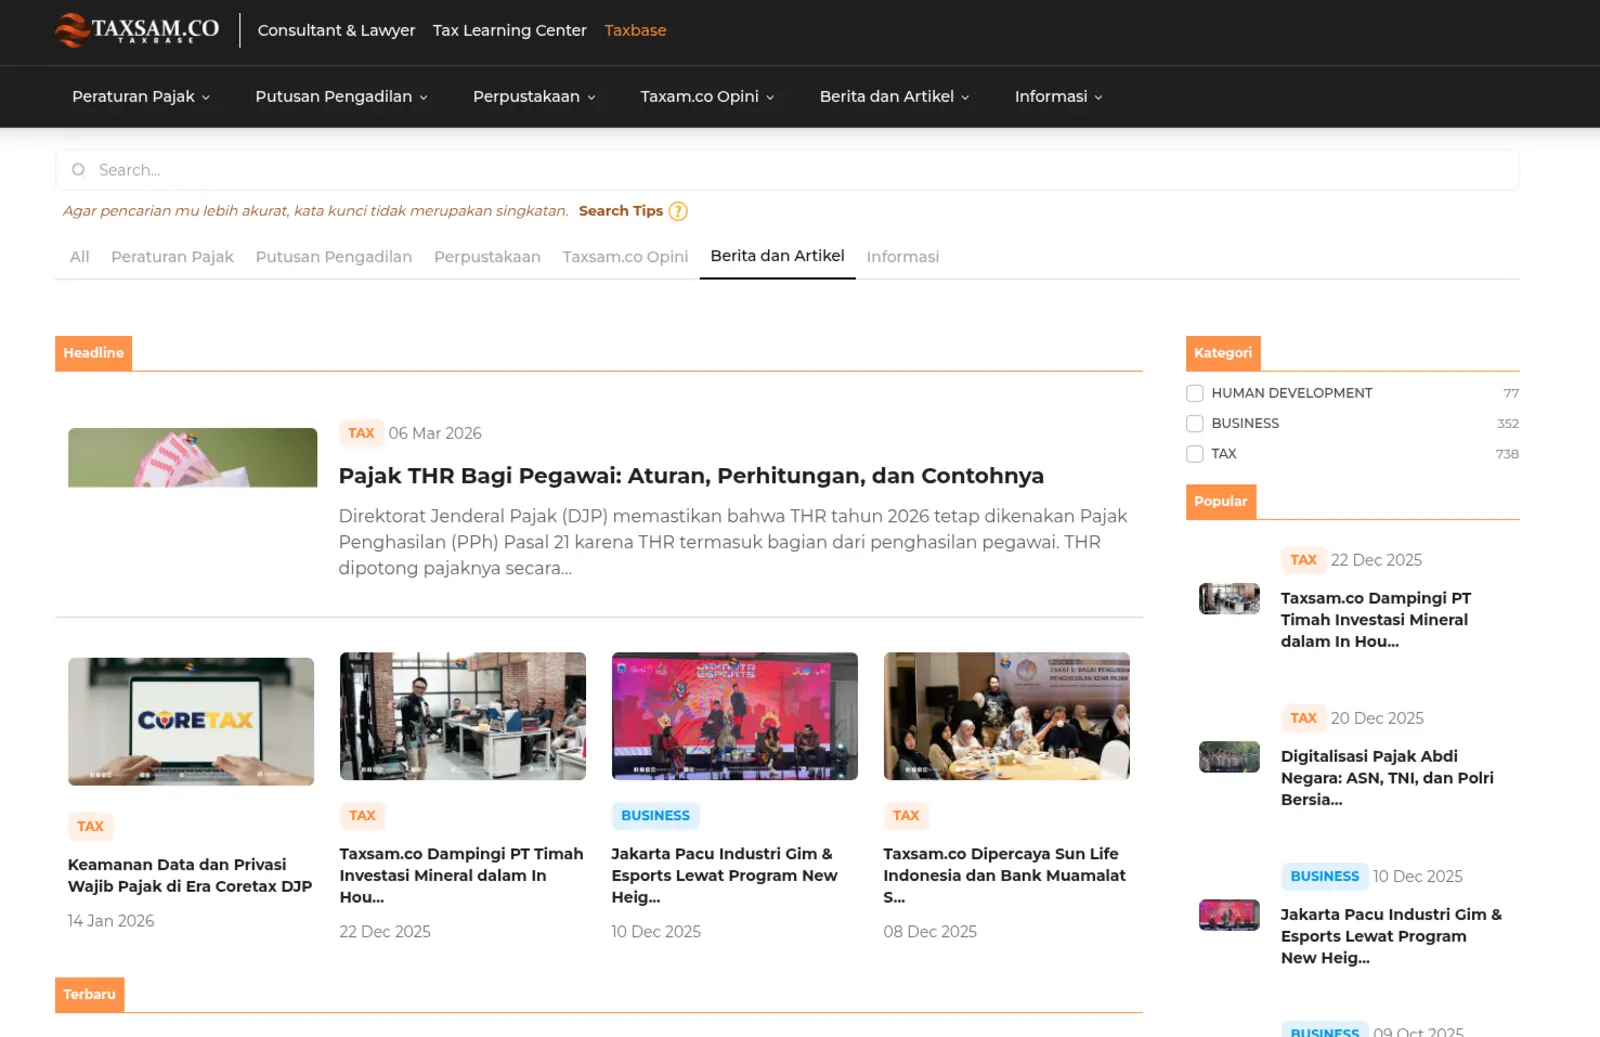
Task: Click the THR money headline thumbnail
Action: (192, 458)
